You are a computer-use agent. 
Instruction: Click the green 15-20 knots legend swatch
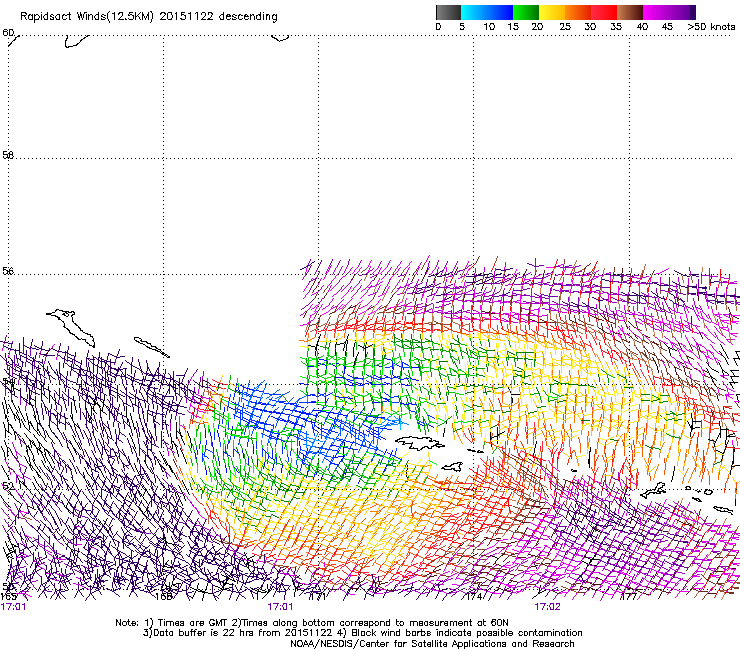[526, 12]
